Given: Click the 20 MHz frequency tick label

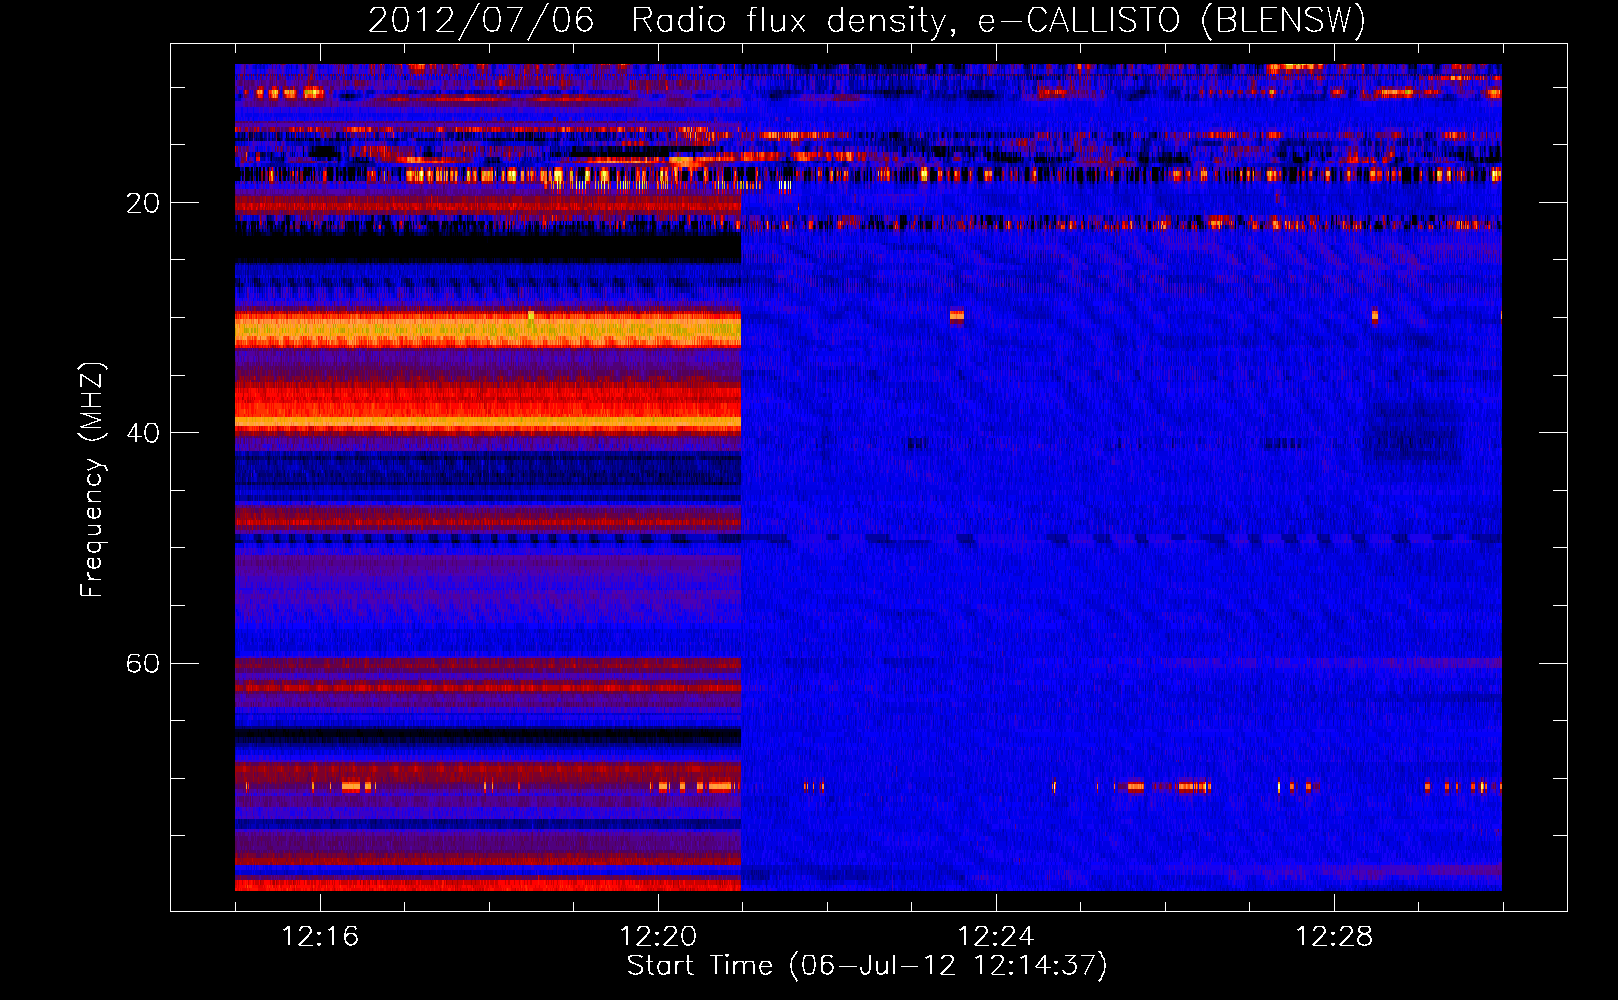Looking at the screenshot, I should (x=142, y=203).
